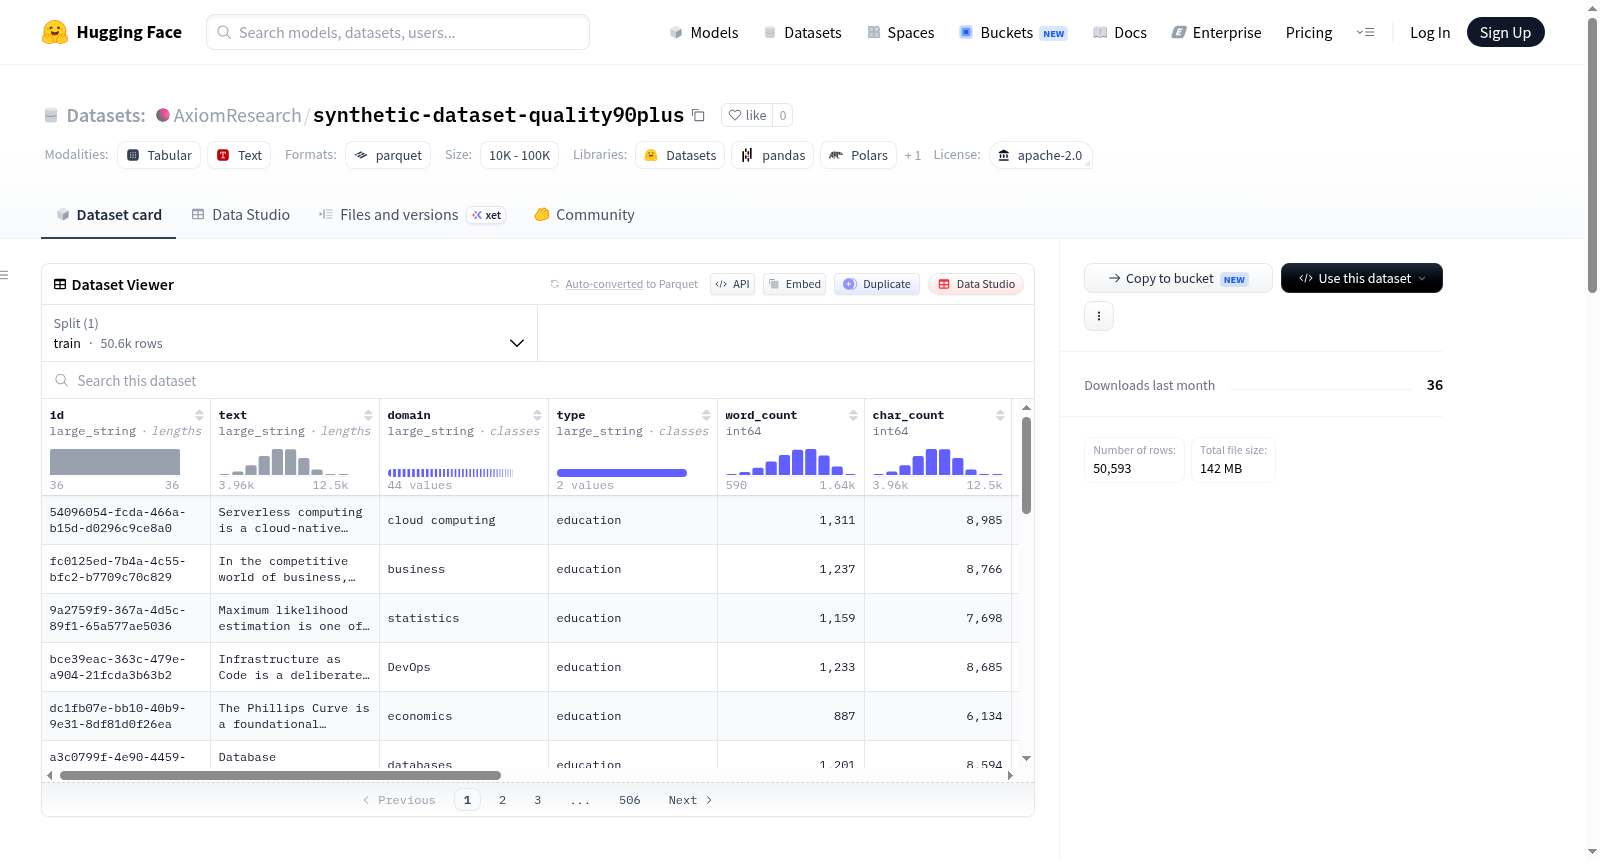Open Data Studio from viewer header

click(x=976, y=284)
